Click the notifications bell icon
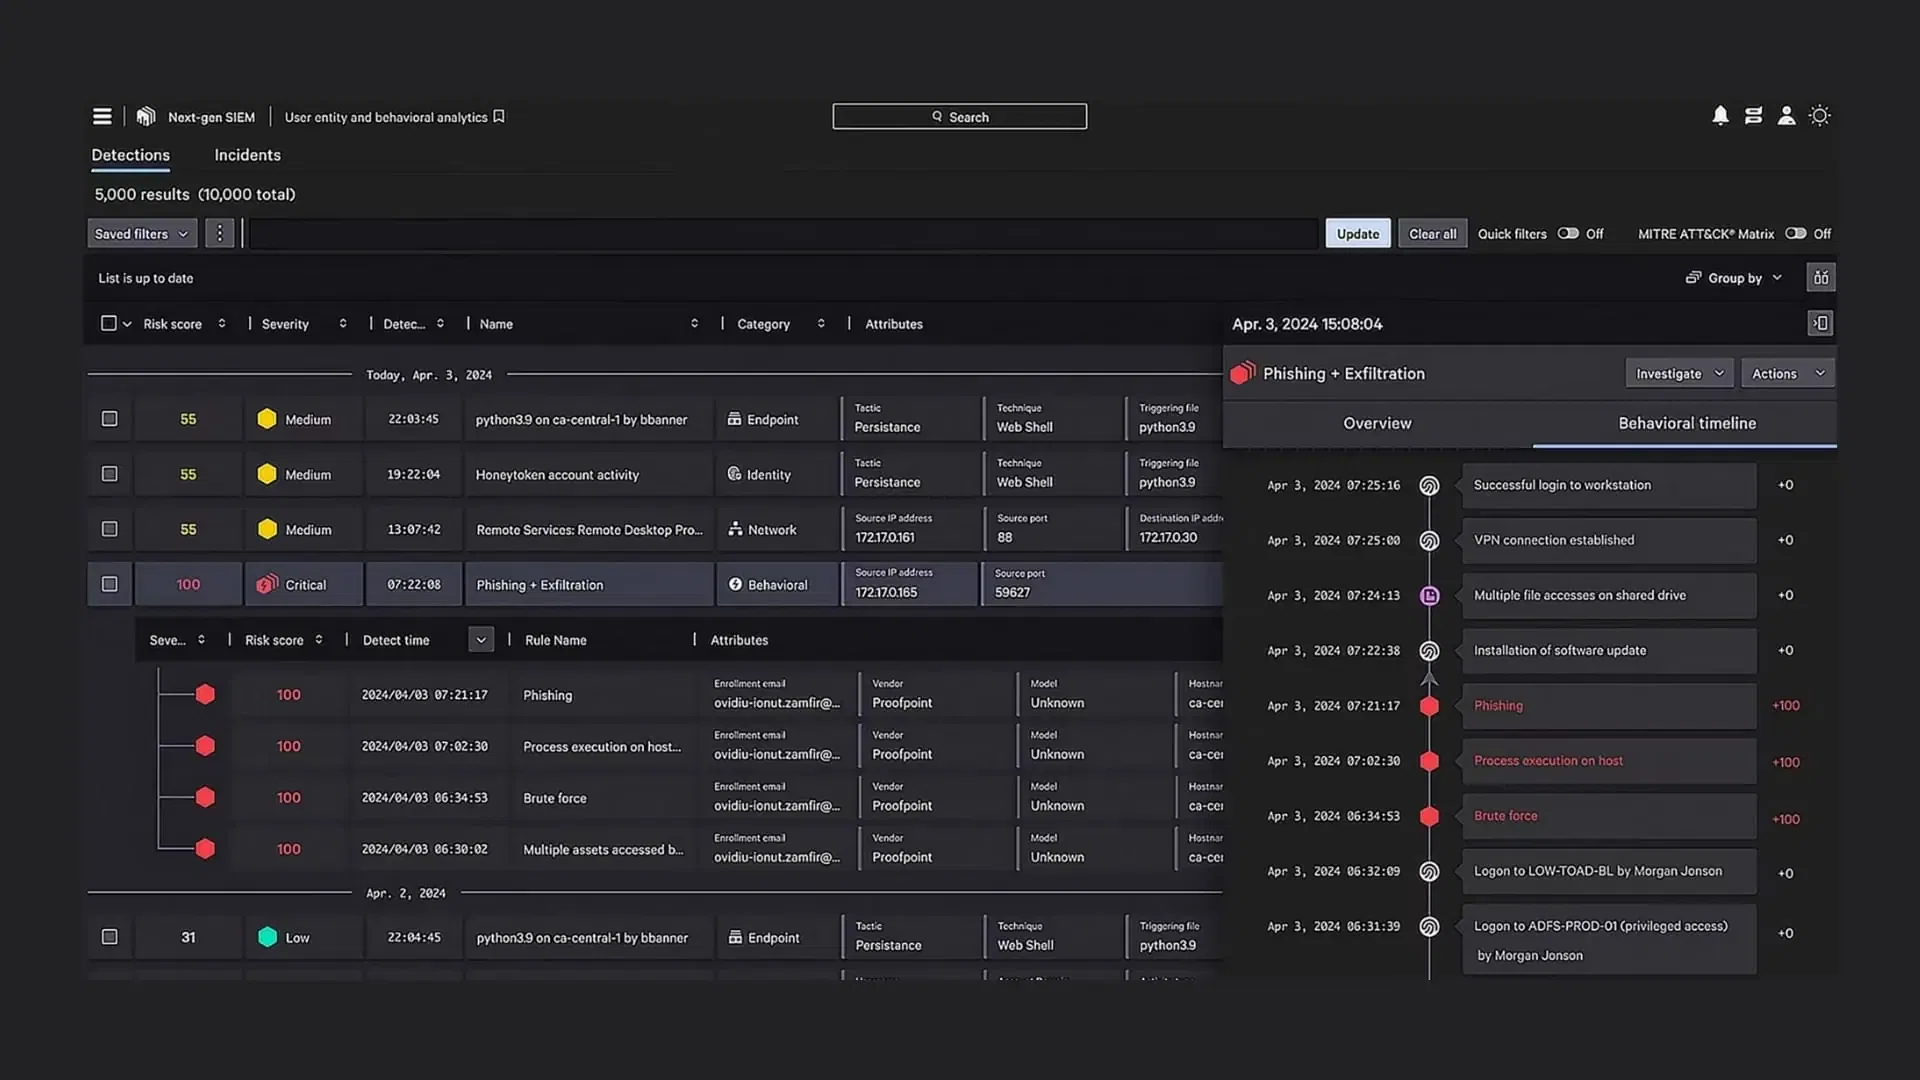 point(1720,116)
